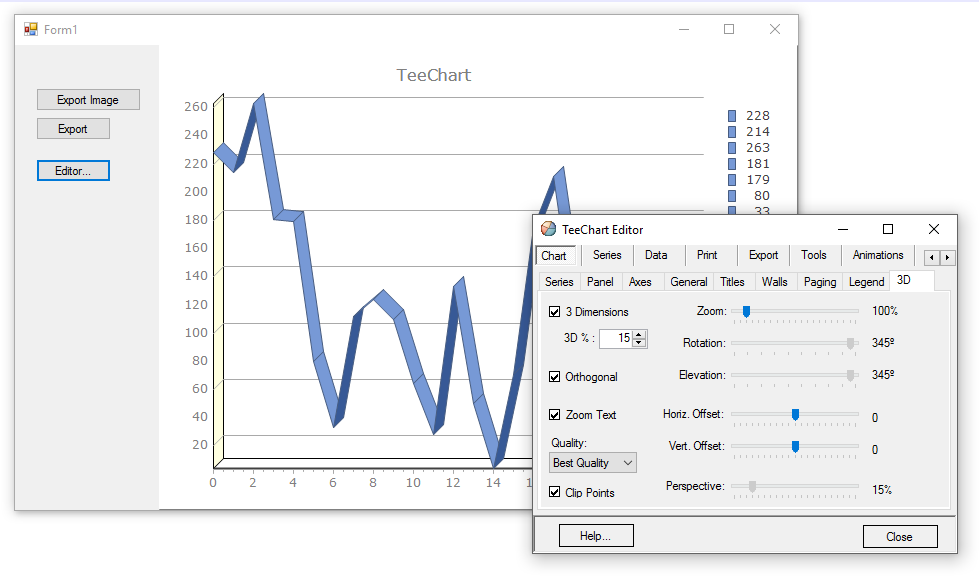This screenshot has width=979, height=579.
Task: Uncheck the 3 Dimensions checkbox
Action: [554, 312]
